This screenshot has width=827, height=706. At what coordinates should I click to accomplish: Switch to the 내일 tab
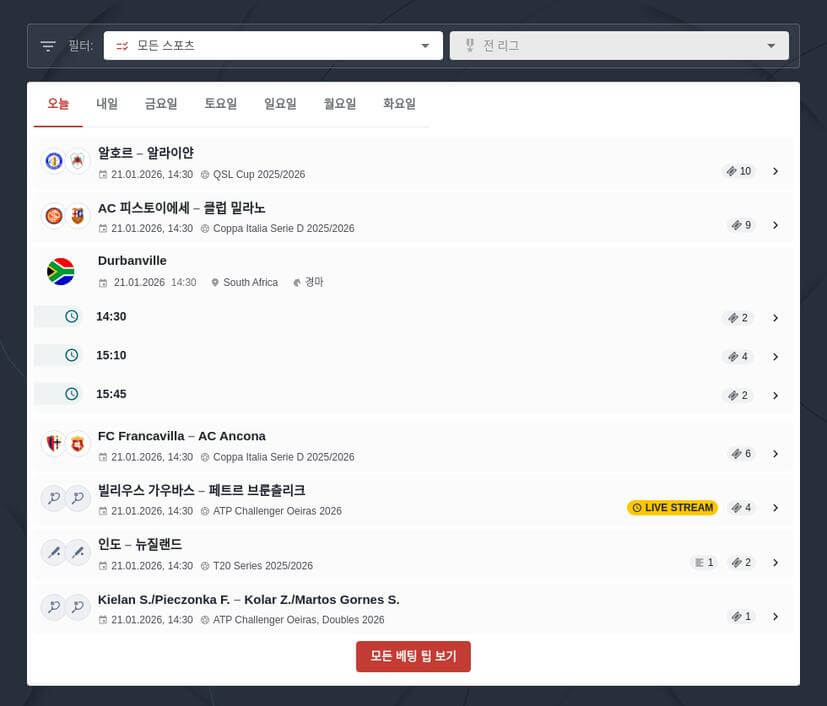click(107, 104)
